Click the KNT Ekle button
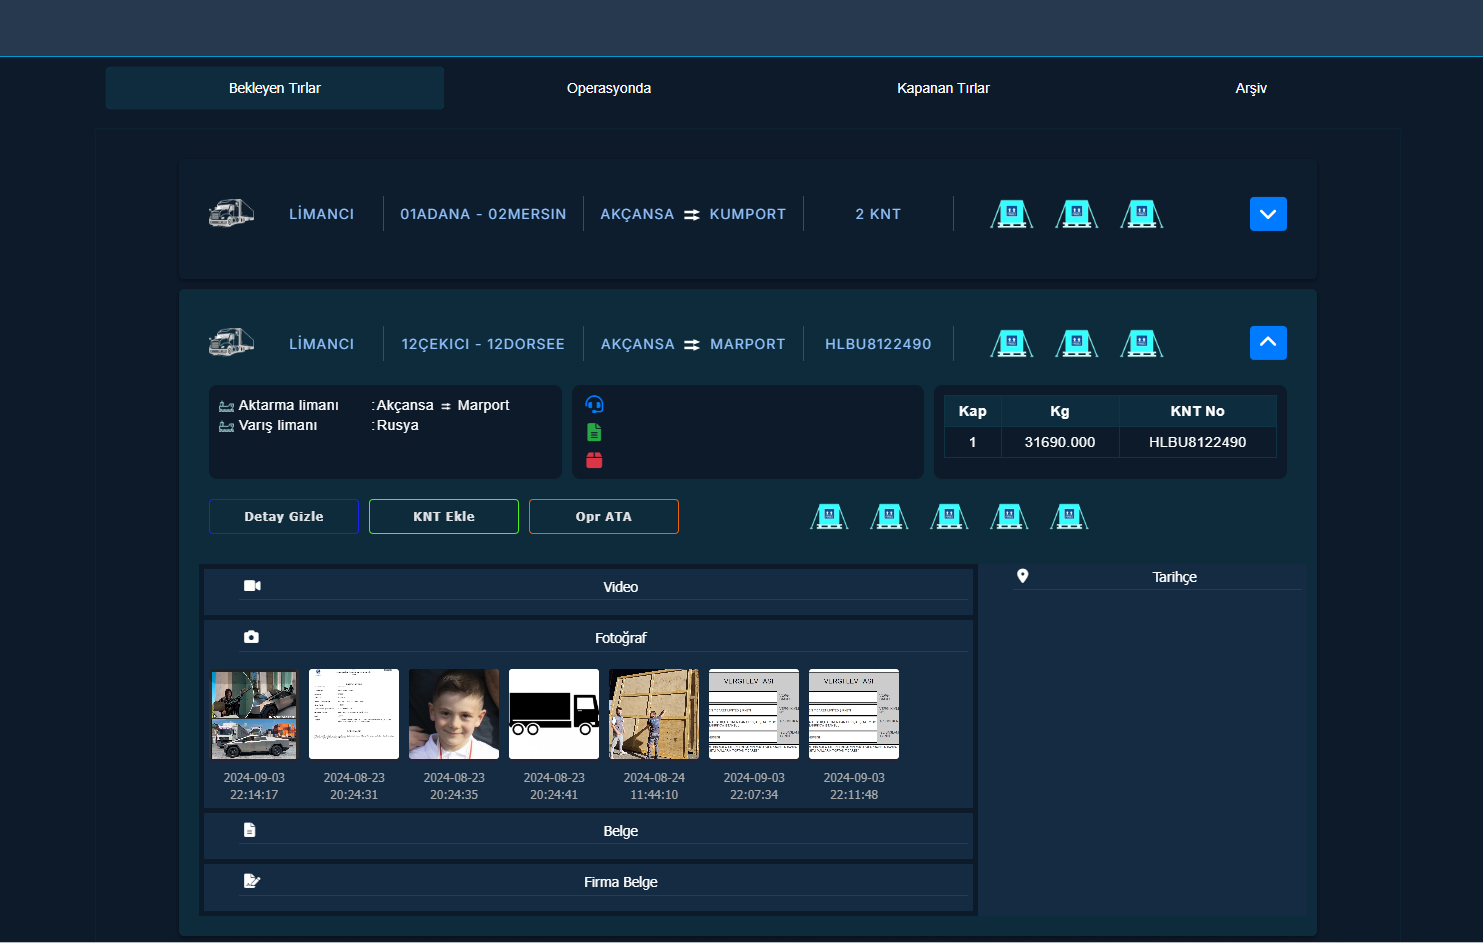 click(444, 517)
